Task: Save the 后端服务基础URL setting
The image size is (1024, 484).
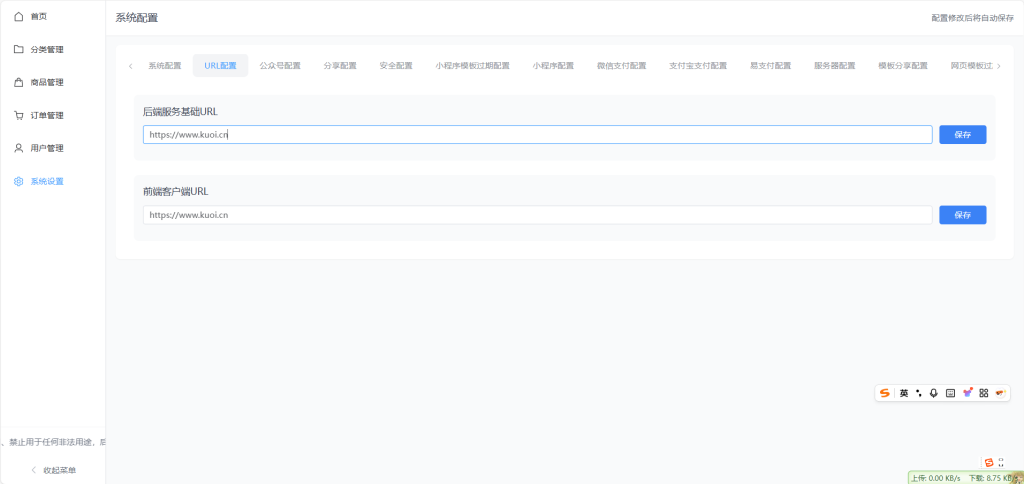Action: pyautogui.click(x=962, y=134)
